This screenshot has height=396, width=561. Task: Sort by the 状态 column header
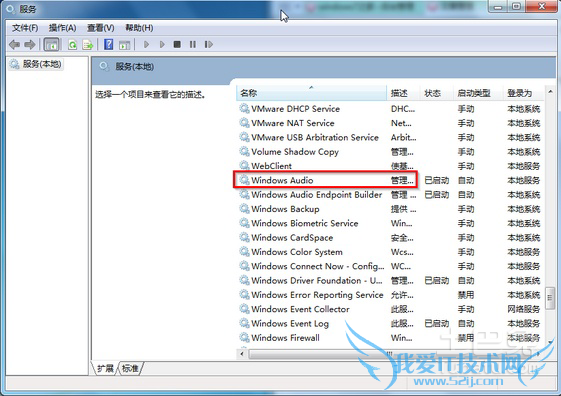tap(435, 93)
